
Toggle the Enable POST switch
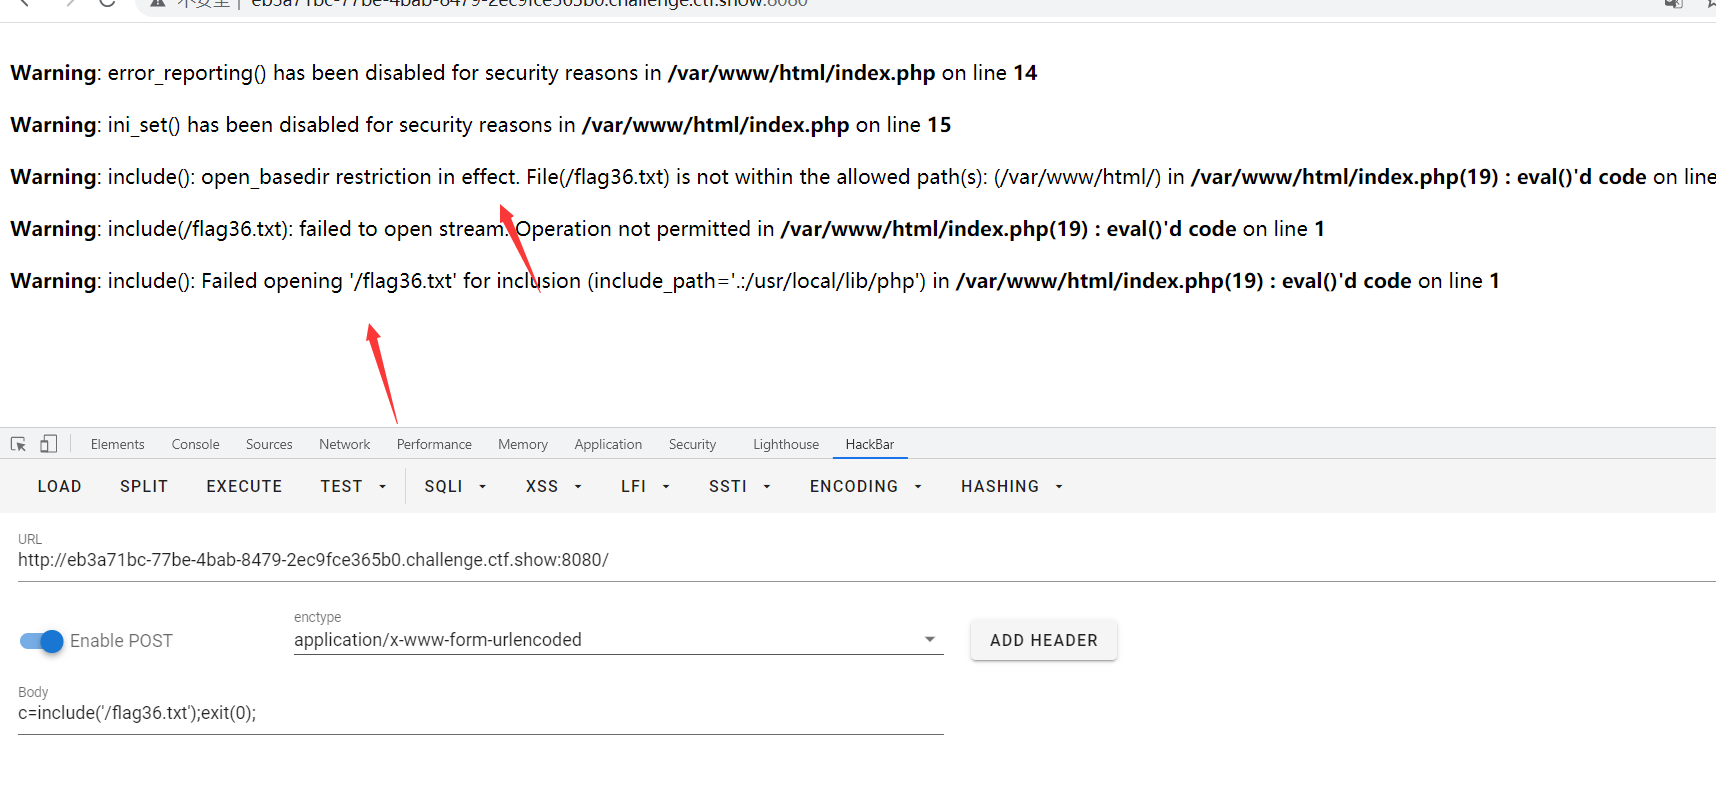42,641
